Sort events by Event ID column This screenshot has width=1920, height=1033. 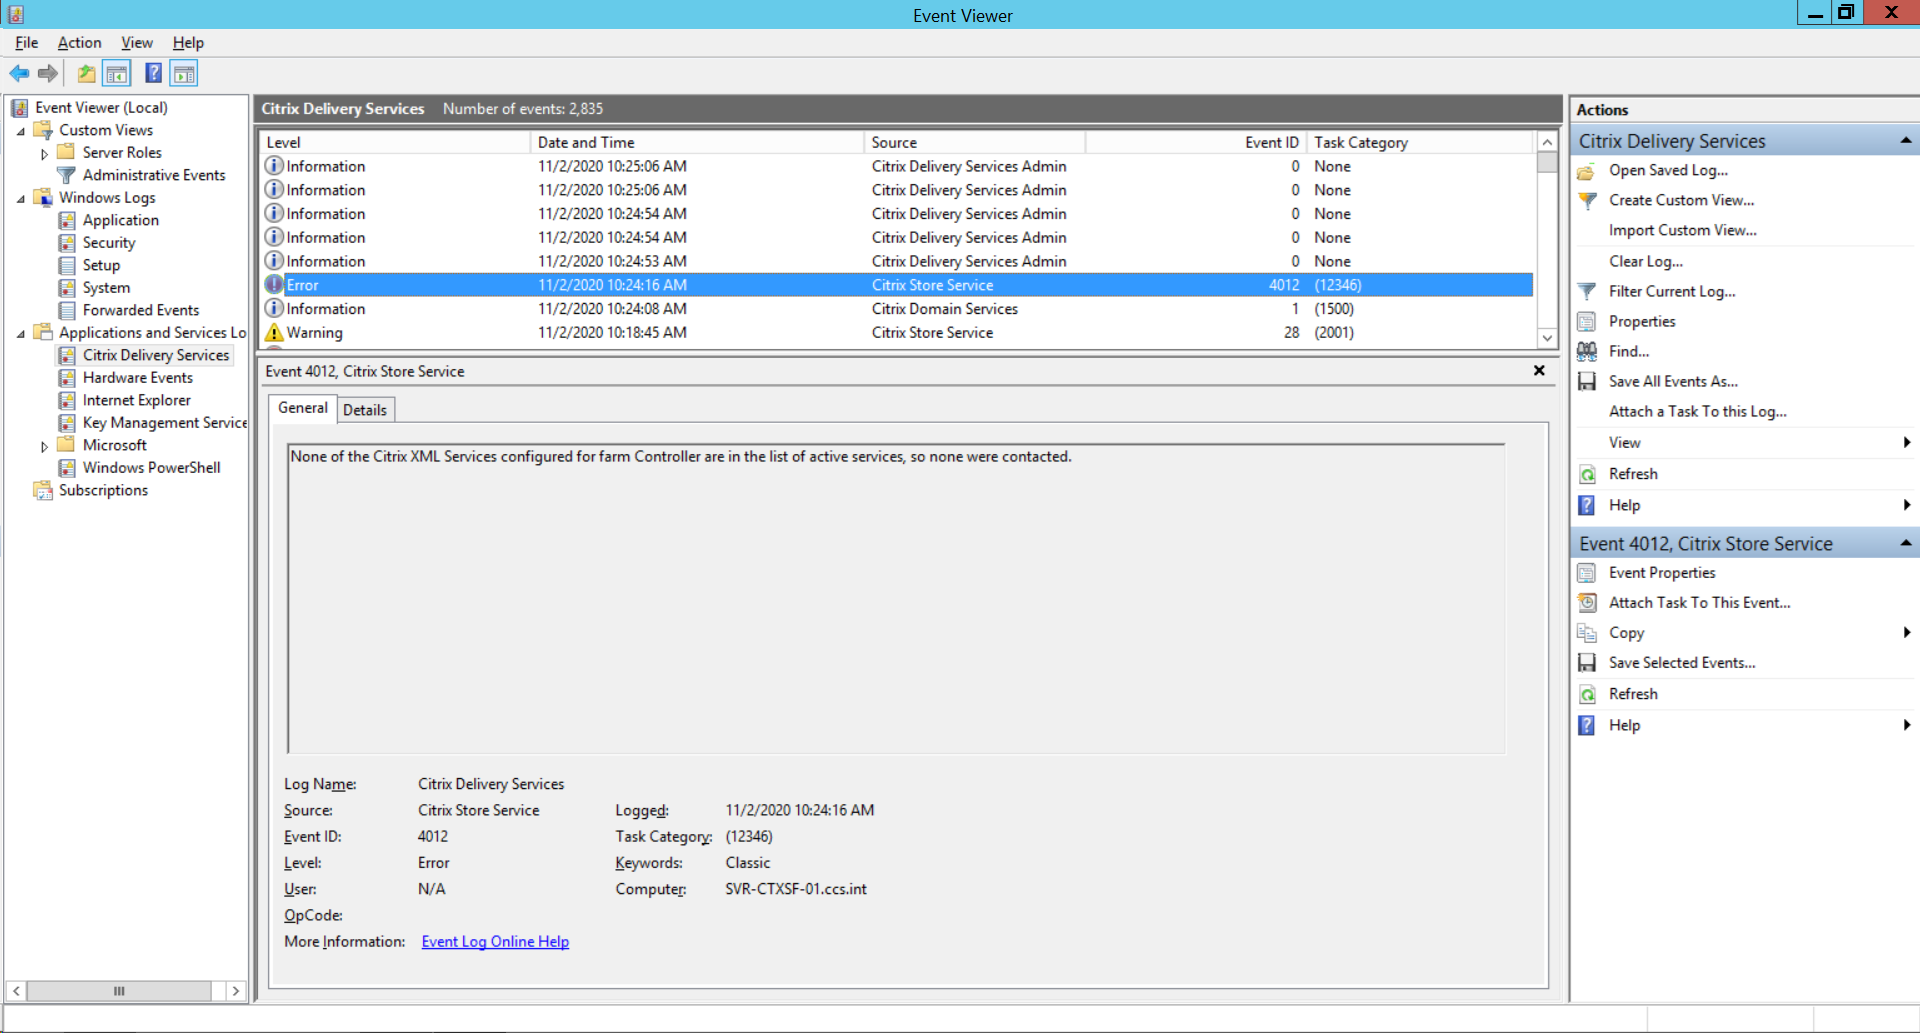tap(1195, 143)
